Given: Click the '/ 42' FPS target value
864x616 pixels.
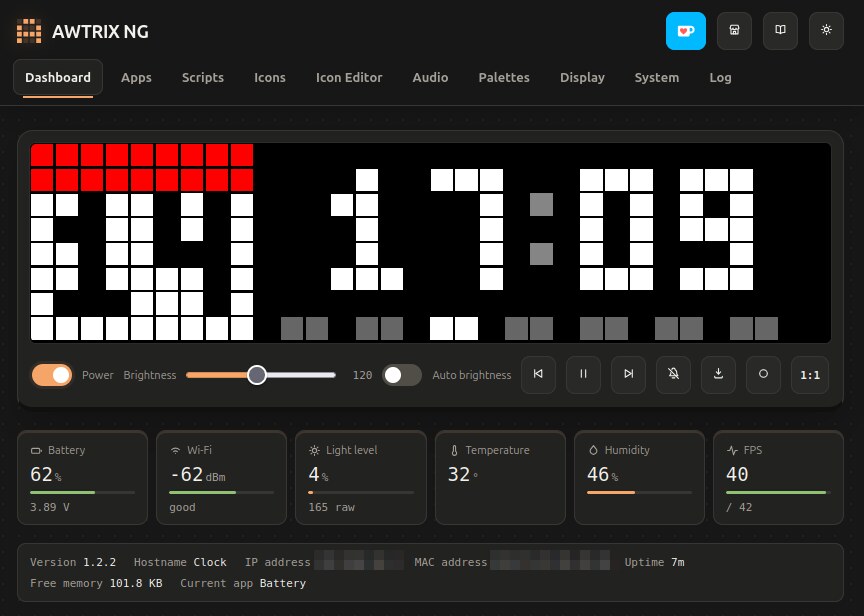Looking at the screenshot, I should 739,507.
